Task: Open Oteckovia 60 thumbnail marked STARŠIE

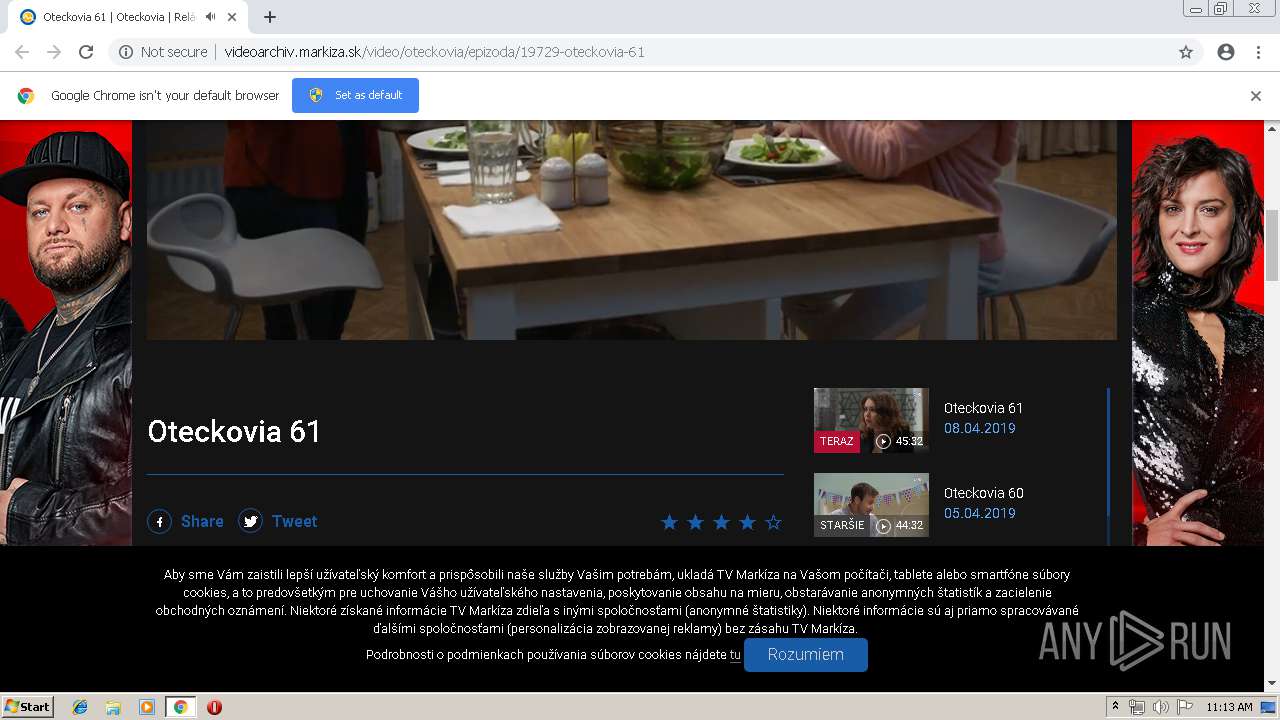Action: [x=871, y=505]
